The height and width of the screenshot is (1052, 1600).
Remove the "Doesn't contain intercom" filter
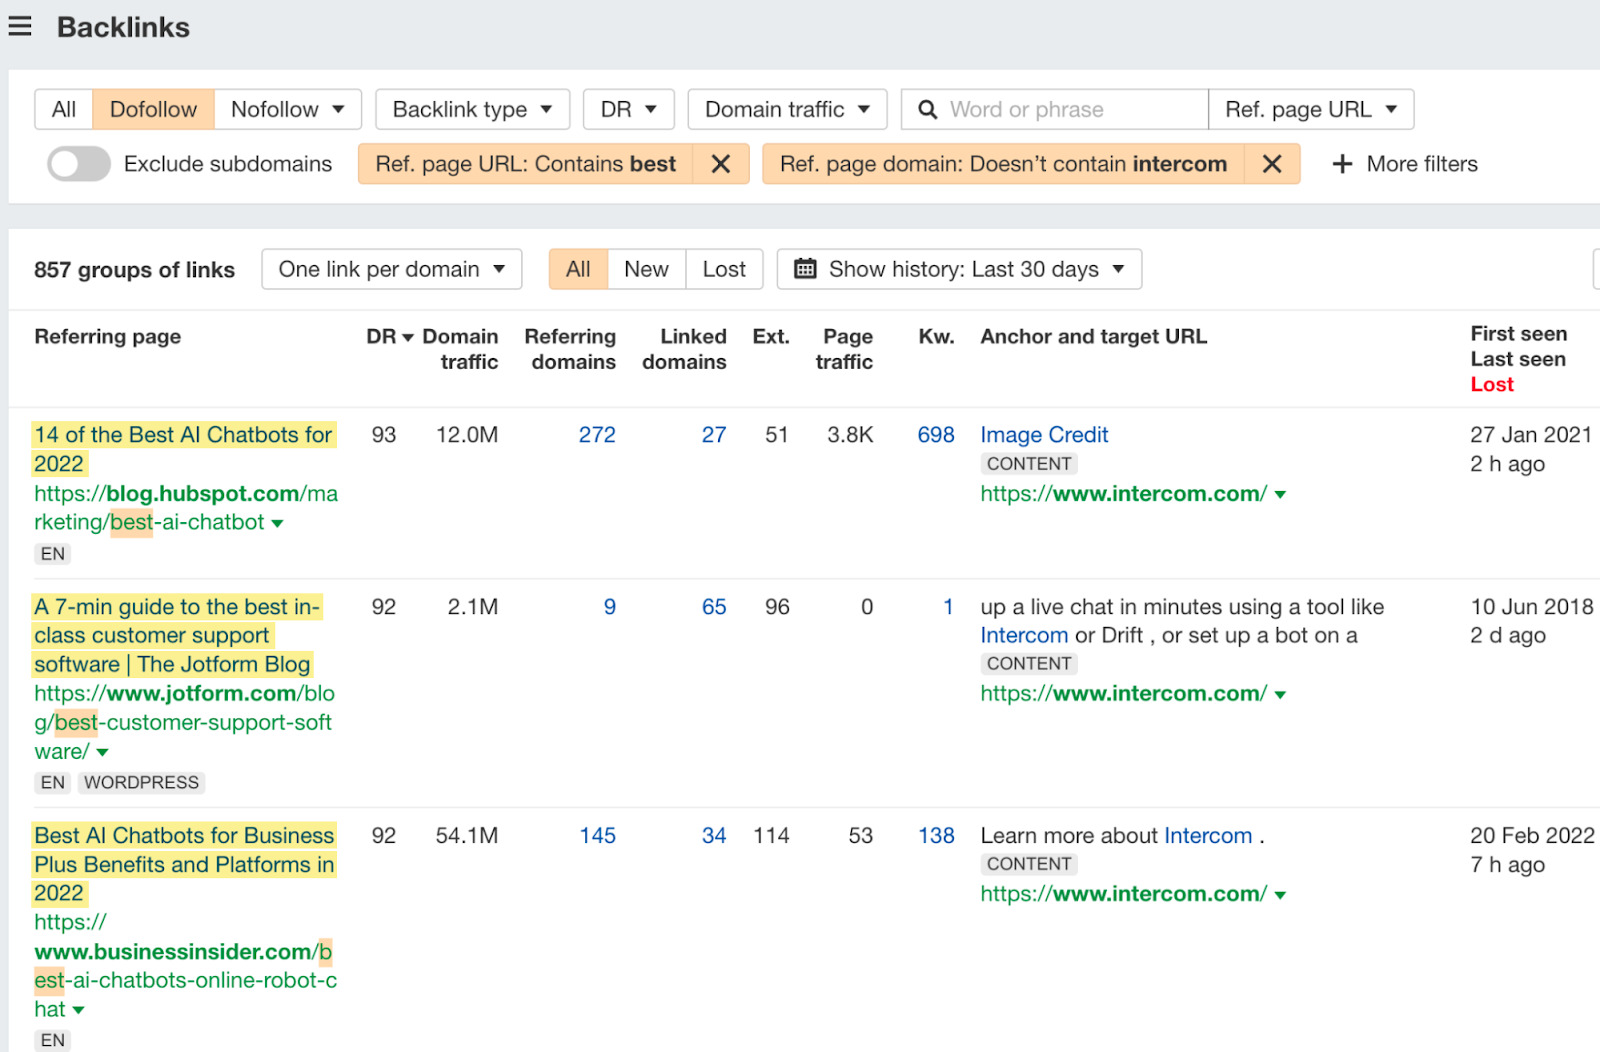click(x=1272, y=163)
